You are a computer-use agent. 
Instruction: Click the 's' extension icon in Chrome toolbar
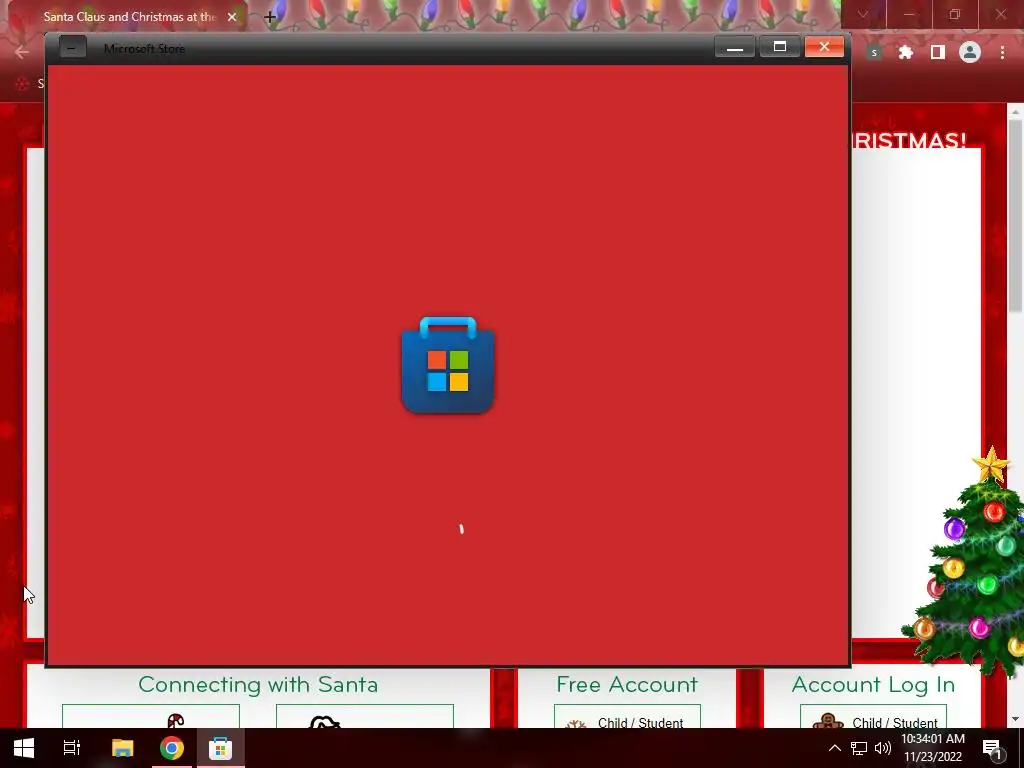click(874, 52)
